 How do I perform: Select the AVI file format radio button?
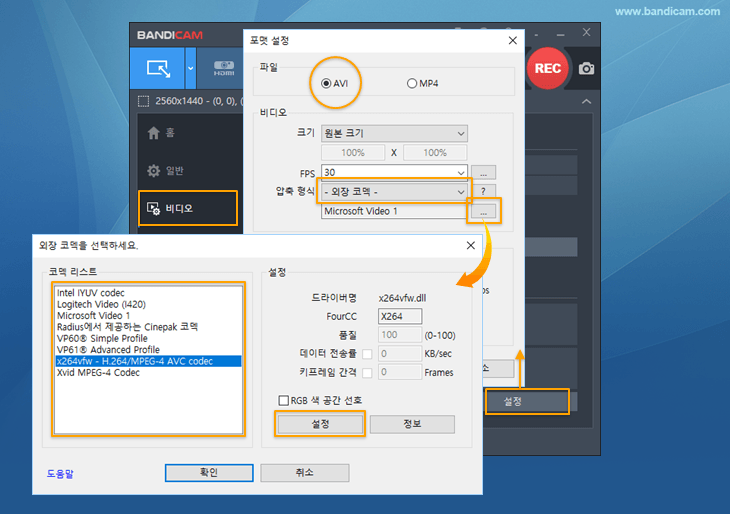coord(327,83)
